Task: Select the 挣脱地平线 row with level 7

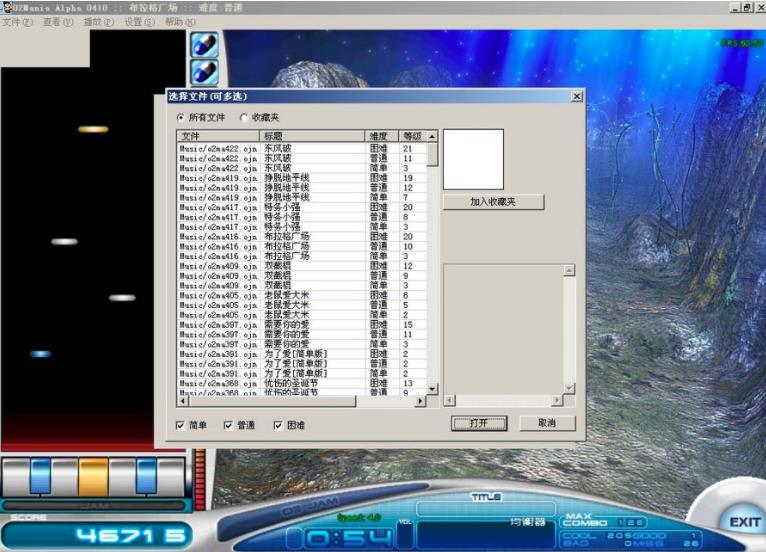Action: click(302, 197)
